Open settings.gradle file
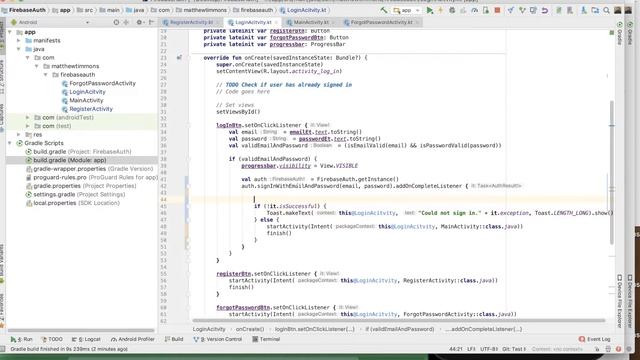The width and height of the screenshot is (640, 360). point(76,195)
